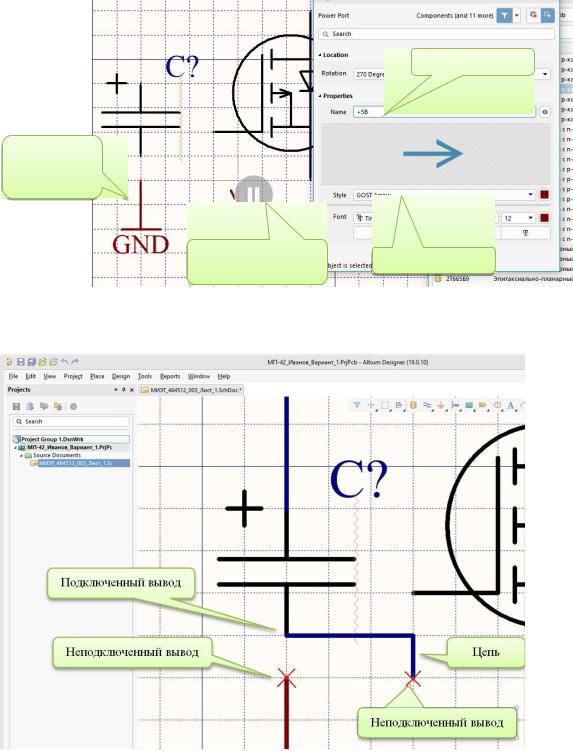
Task: Click the Search field in Projects panel
Action: coord(71,421)
